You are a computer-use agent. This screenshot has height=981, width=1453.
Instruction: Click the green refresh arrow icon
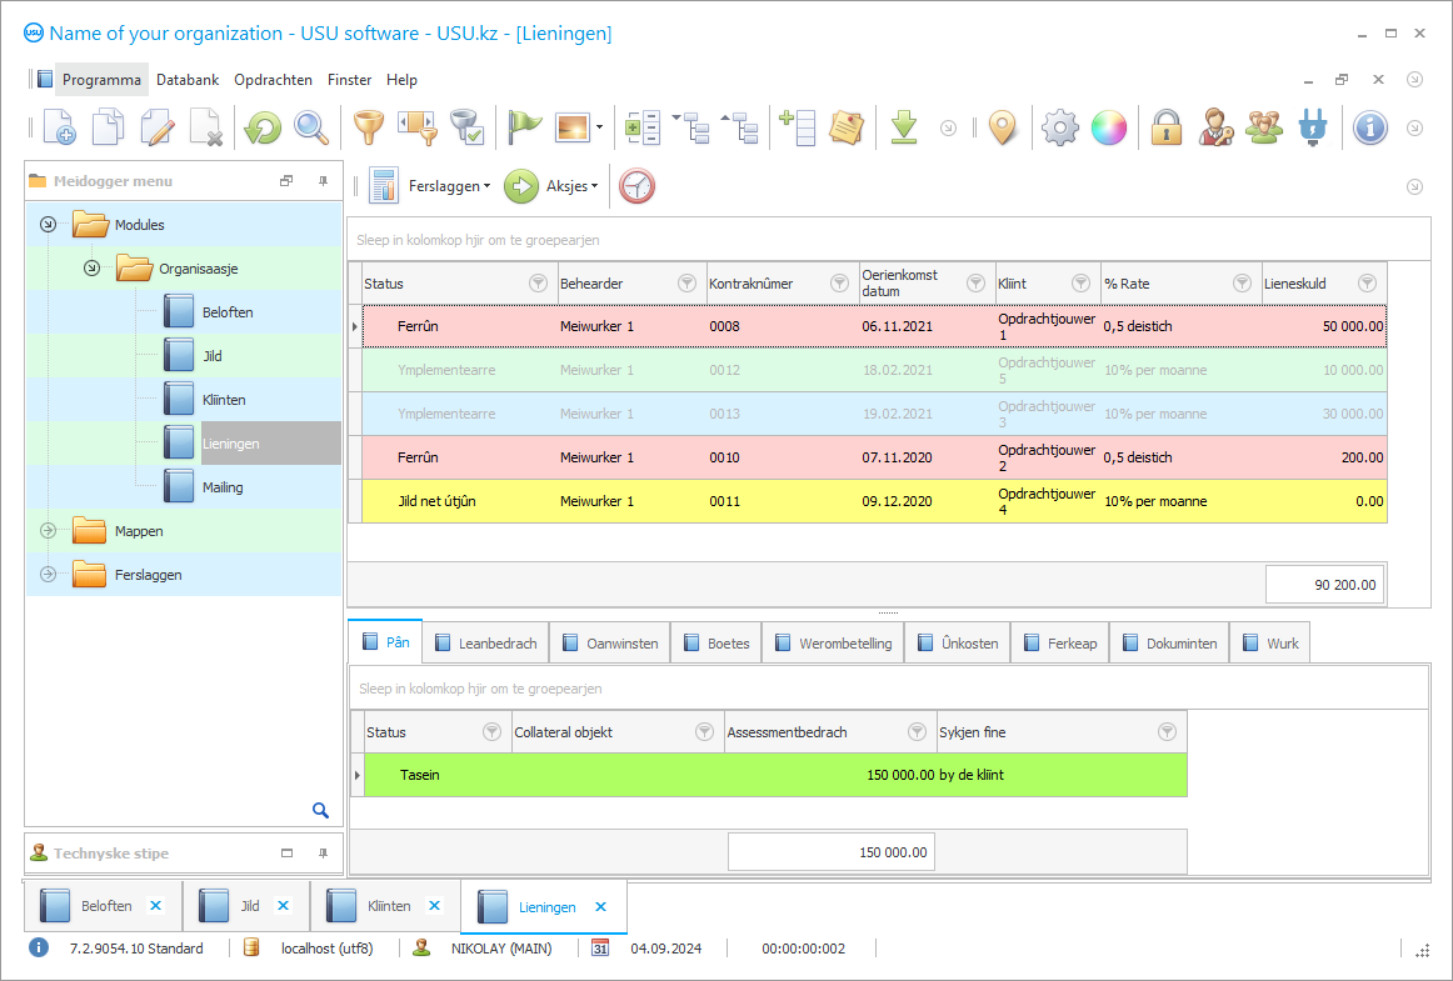tap(263, 128)
